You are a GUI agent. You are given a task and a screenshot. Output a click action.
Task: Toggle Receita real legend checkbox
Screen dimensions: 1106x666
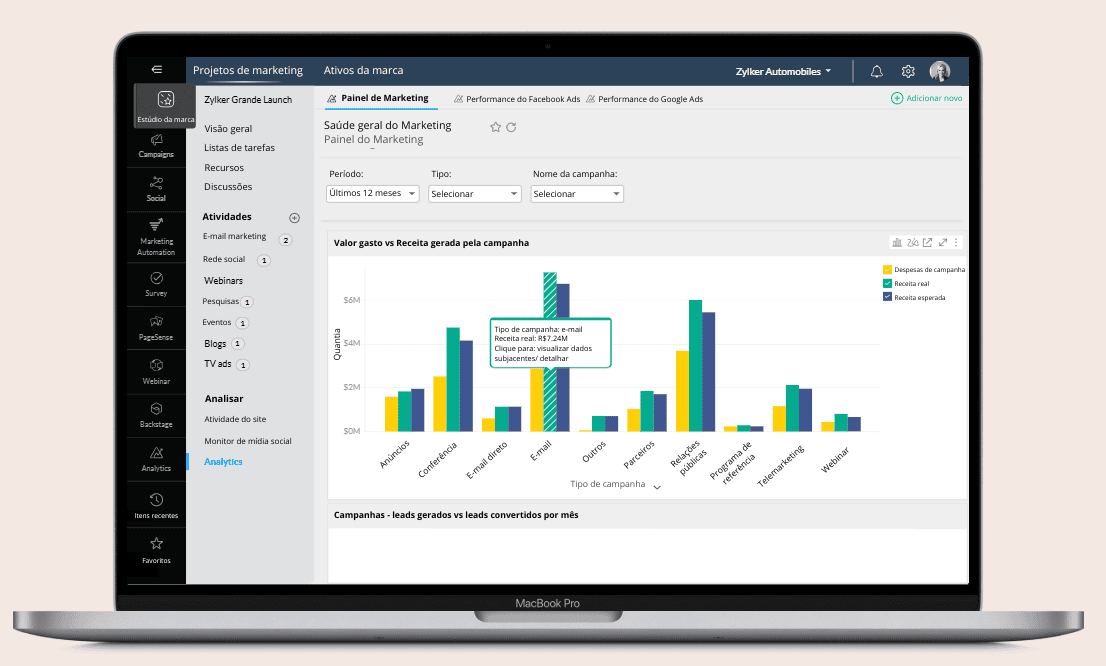[887, 284]
